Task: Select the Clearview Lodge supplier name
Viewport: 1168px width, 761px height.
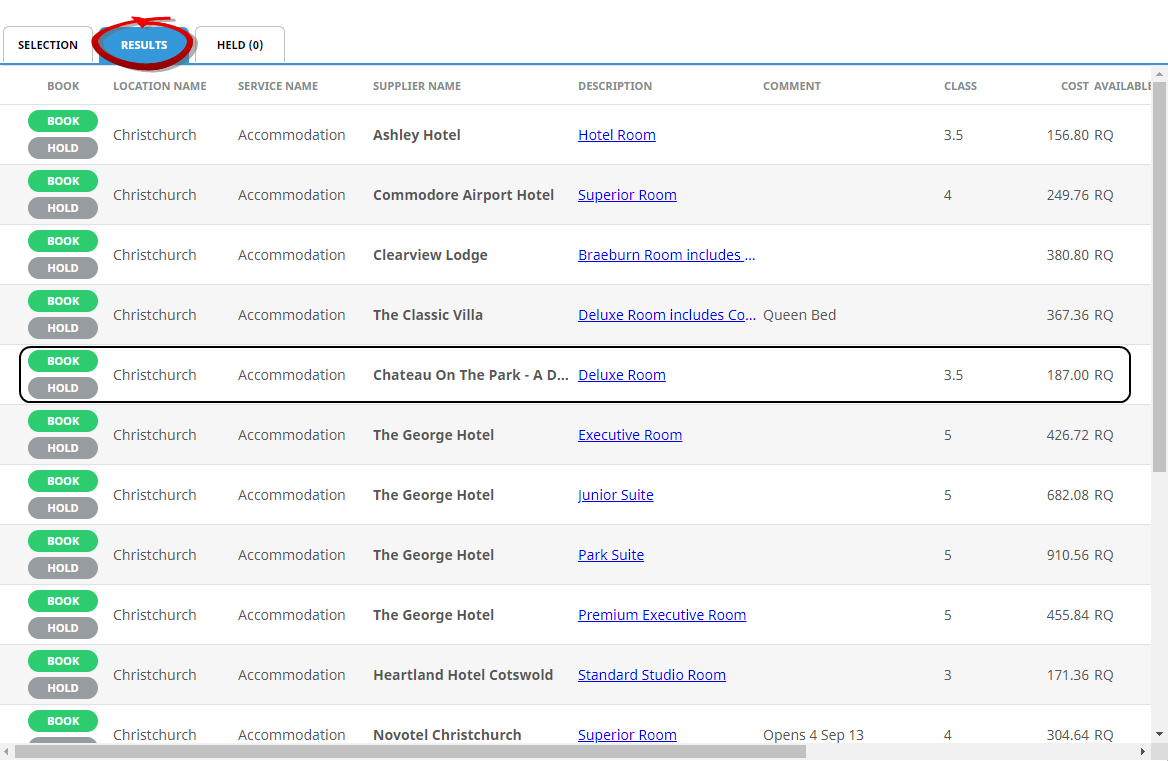Action: (430, 255)
